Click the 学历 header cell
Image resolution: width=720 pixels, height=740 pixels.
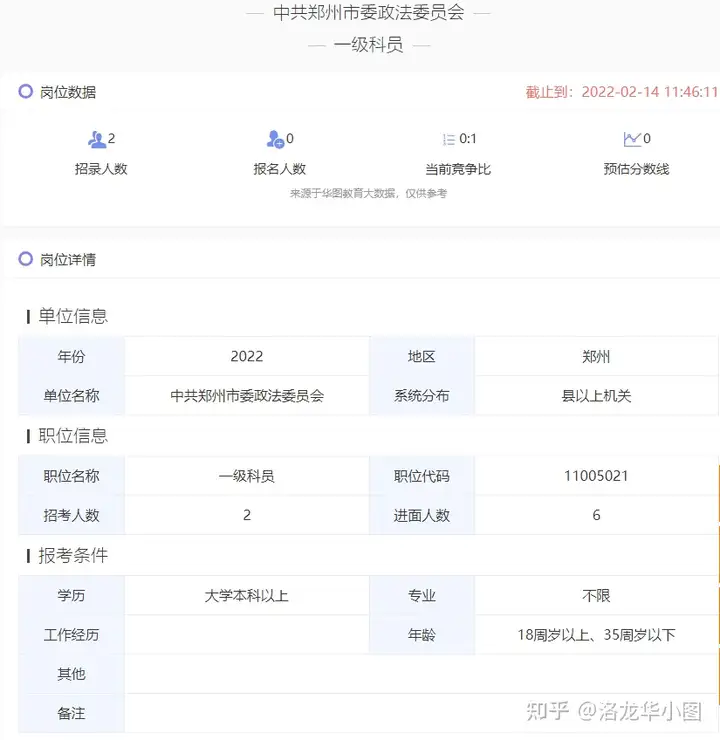(x=71, y=596)
